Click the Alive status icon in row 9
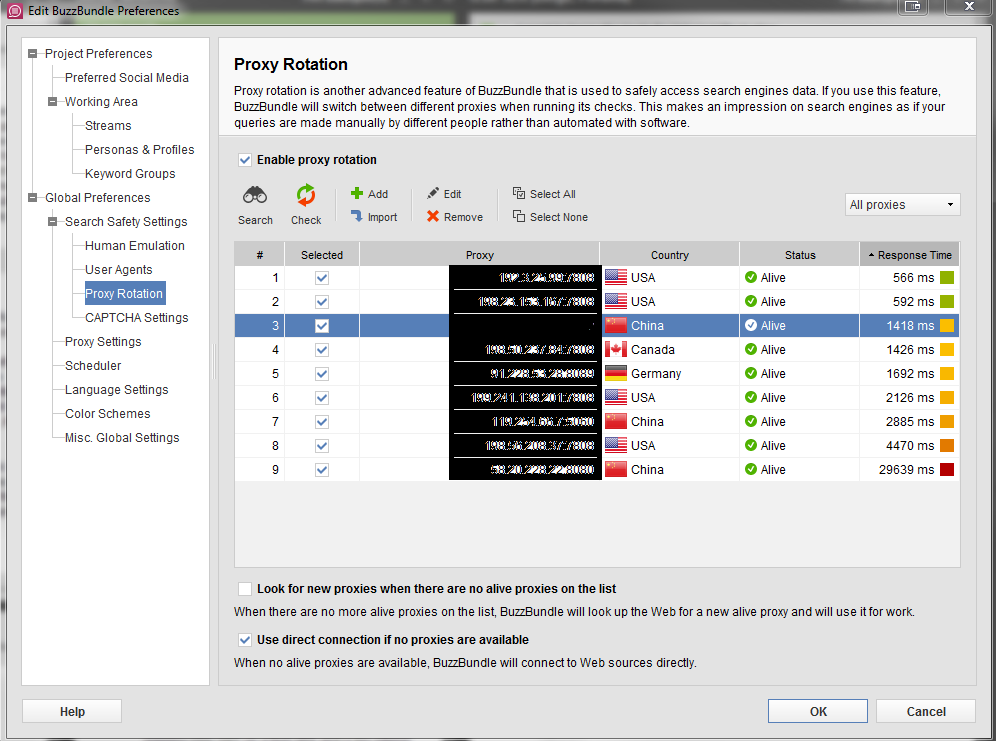 click(x=751, y=469)
